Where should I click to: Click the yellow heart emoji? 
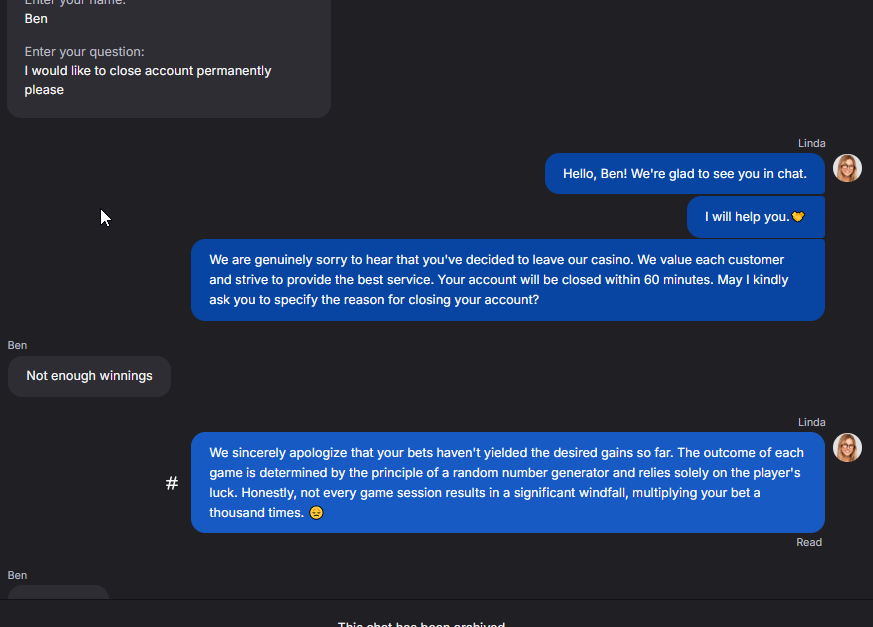798,217
